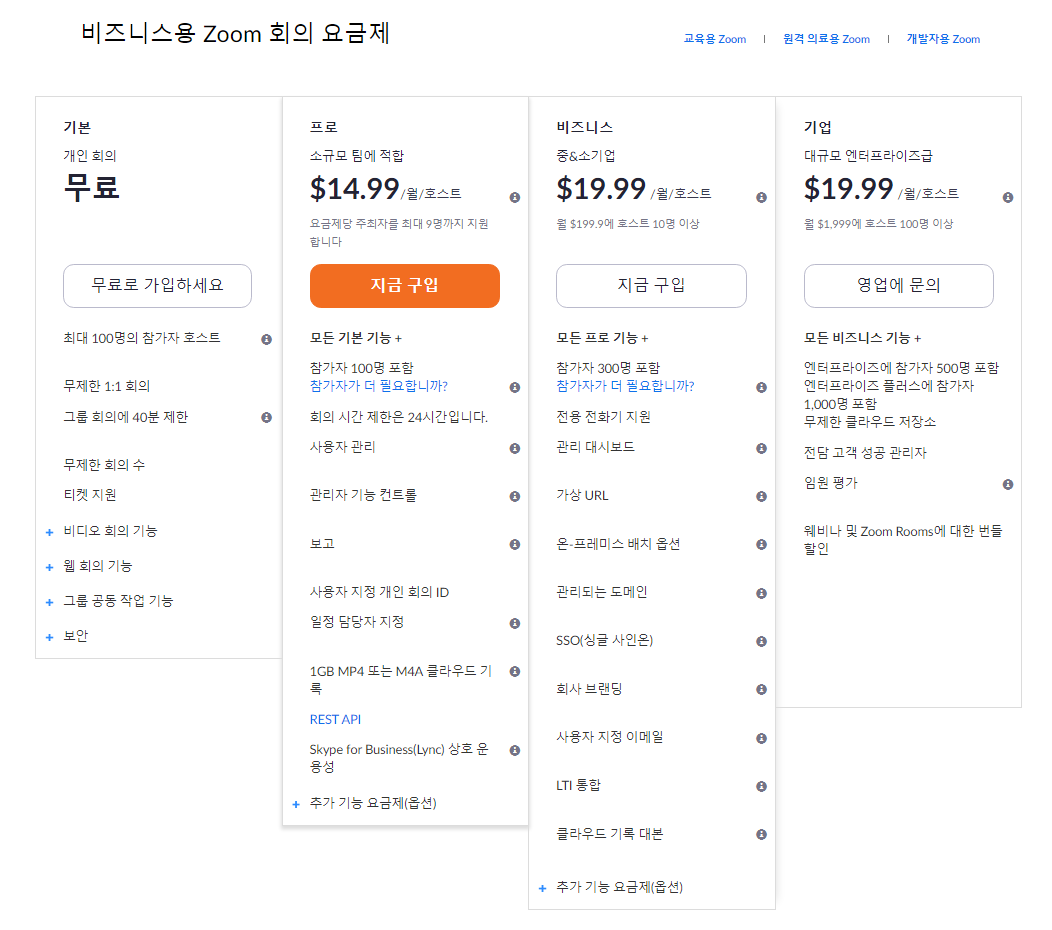
Task: Click info icon beside 클라우드 기록 대본
Action: pos(761,834)
